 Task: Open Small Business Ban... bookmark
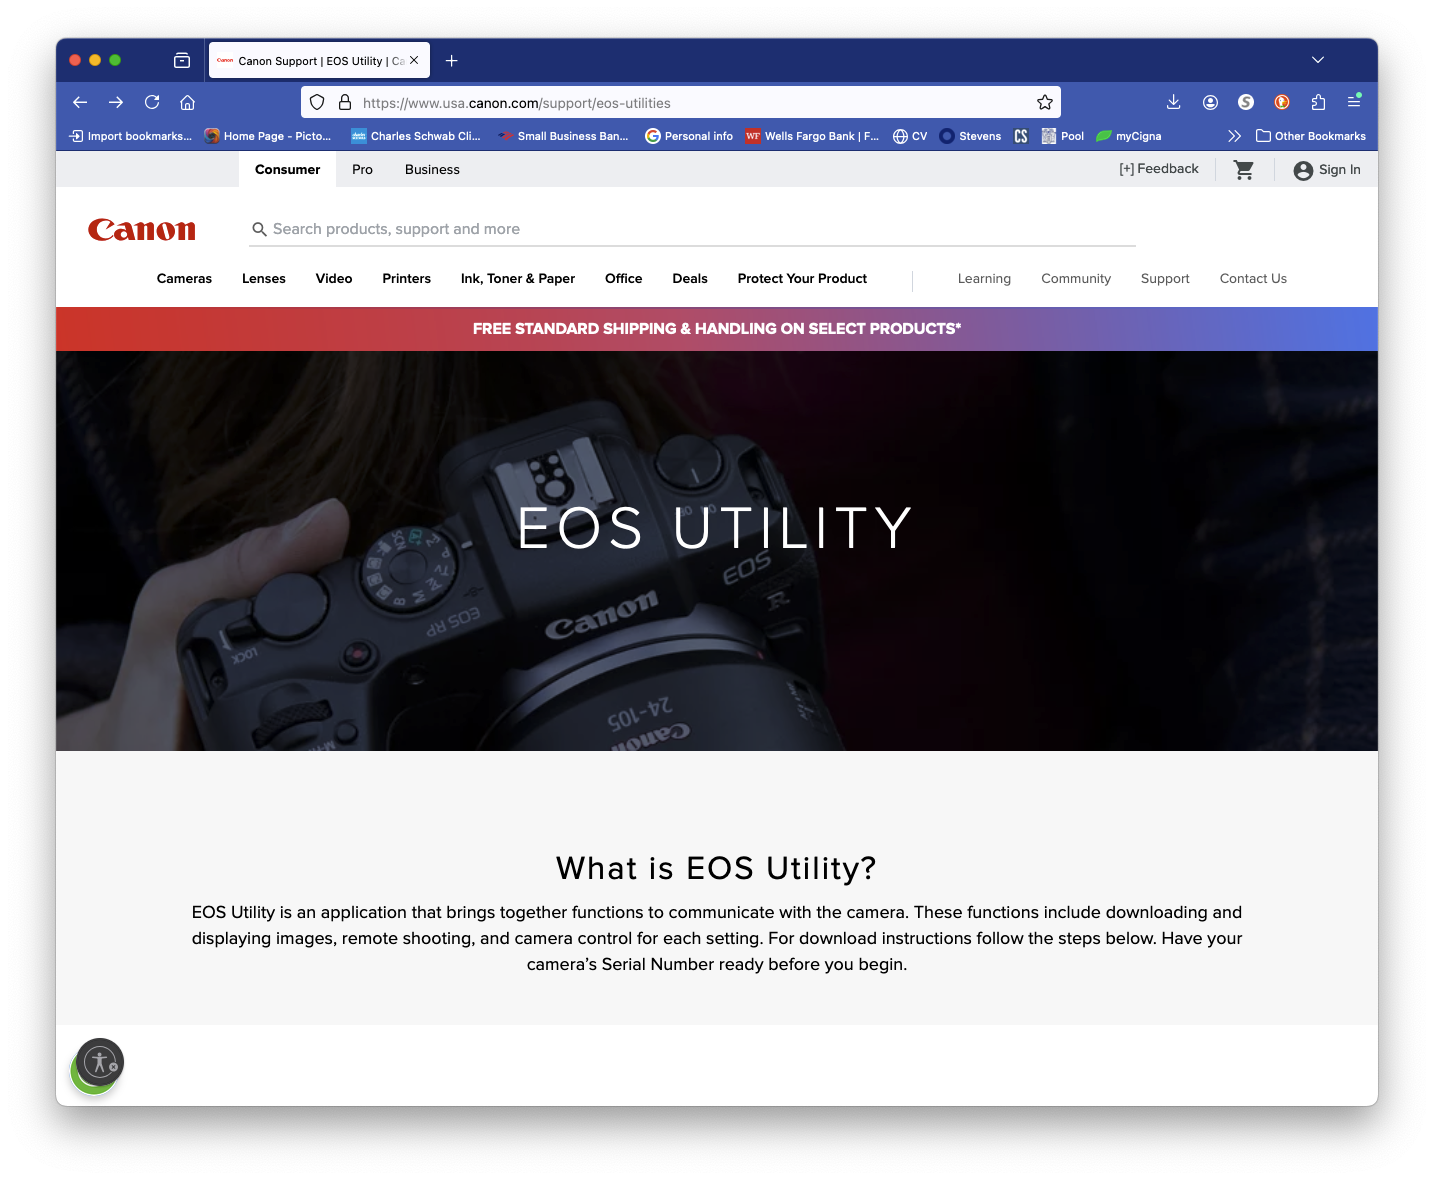click(563, 136)
